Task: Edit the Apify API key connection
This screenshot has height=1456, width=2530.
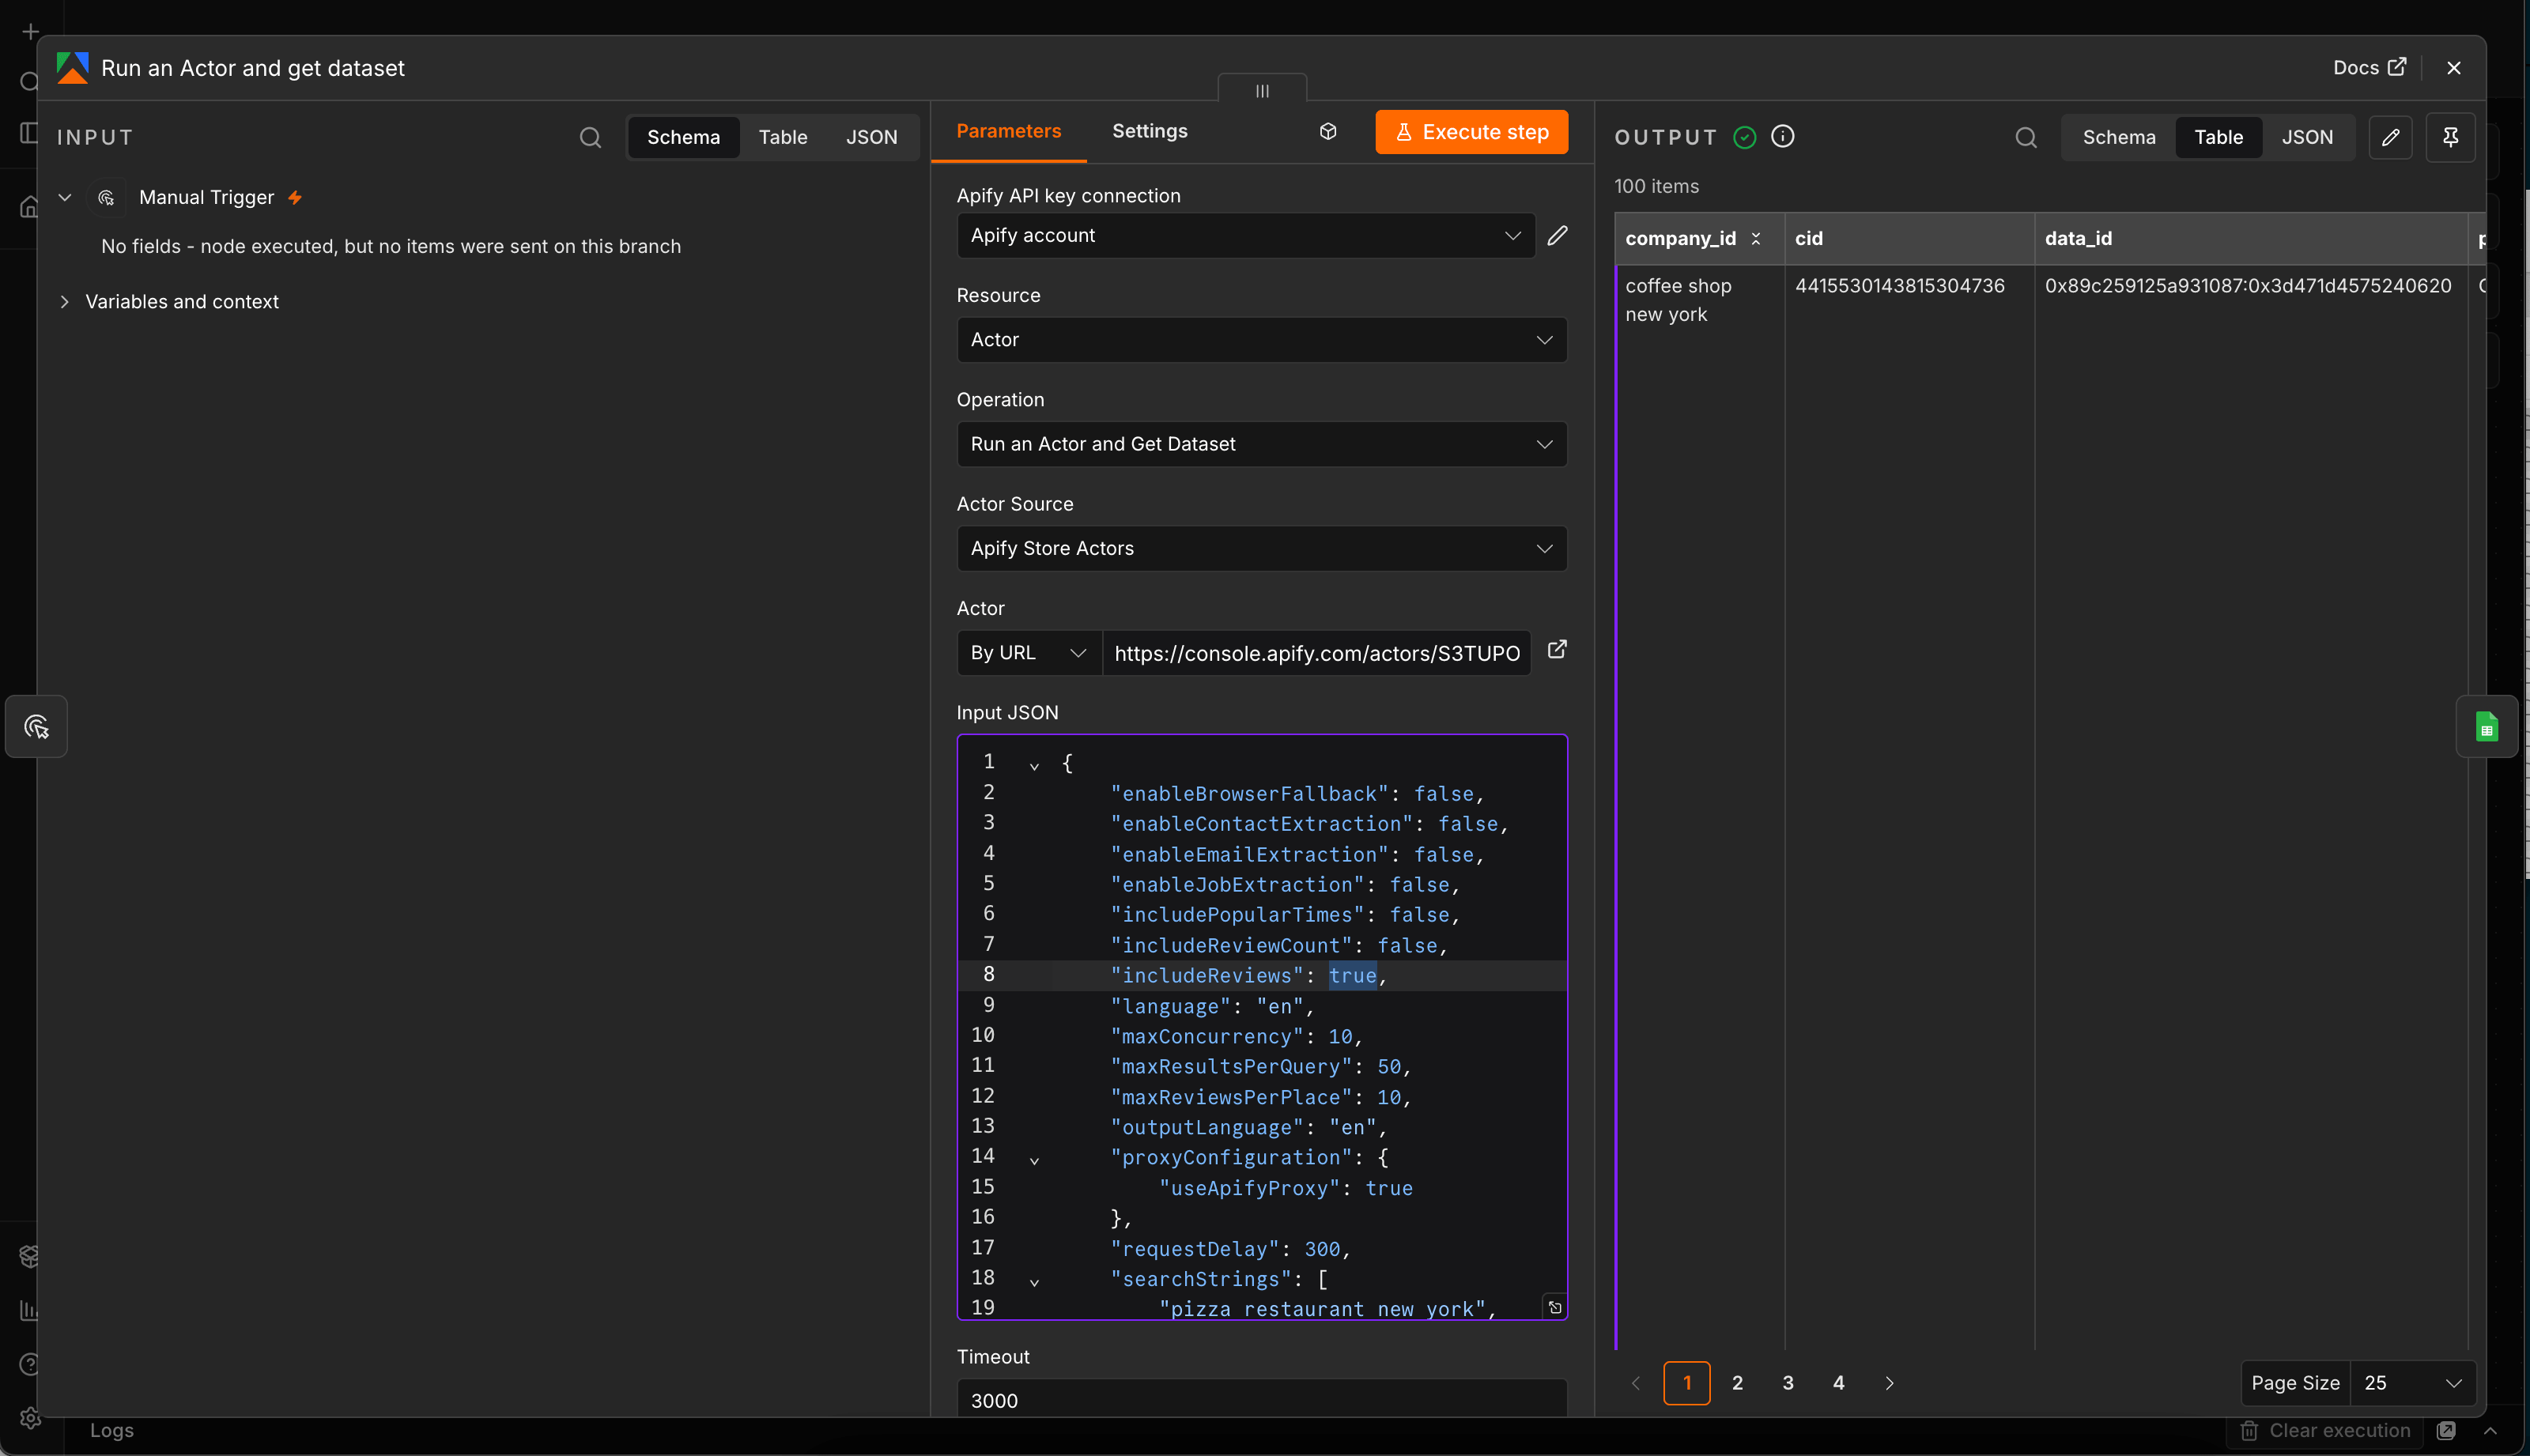Action: [x=1557, y=235]
